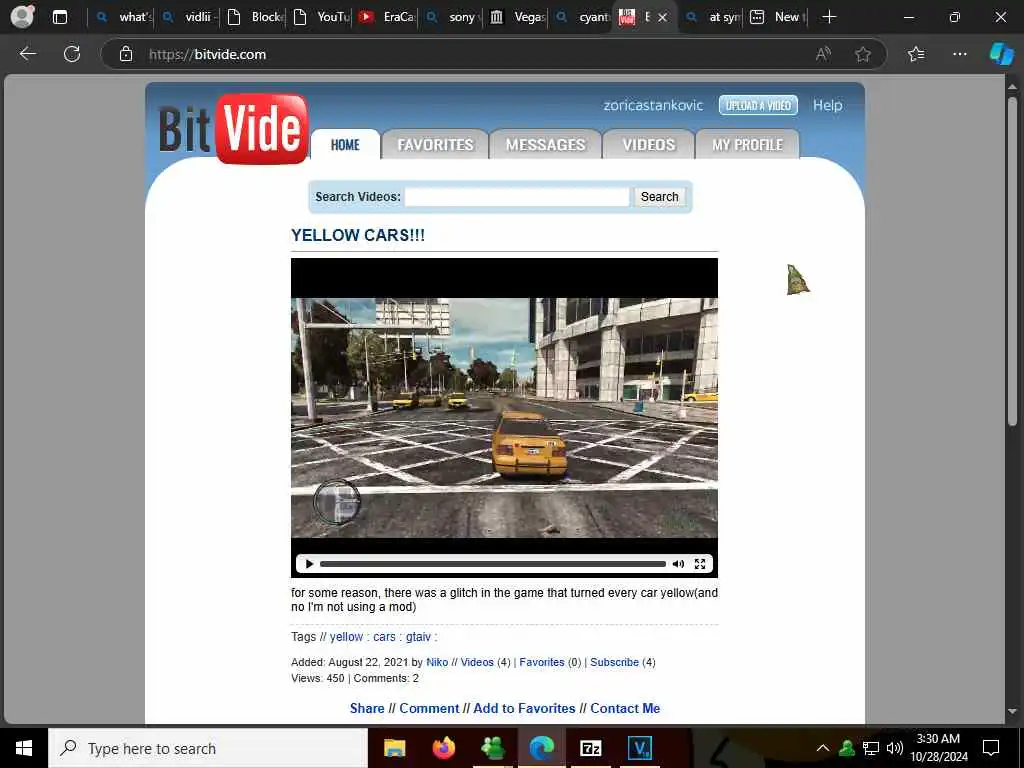Switch to the Vegas browser tab
The height and width of the screenshot is (768, 1024).
(x=518, y=17)
